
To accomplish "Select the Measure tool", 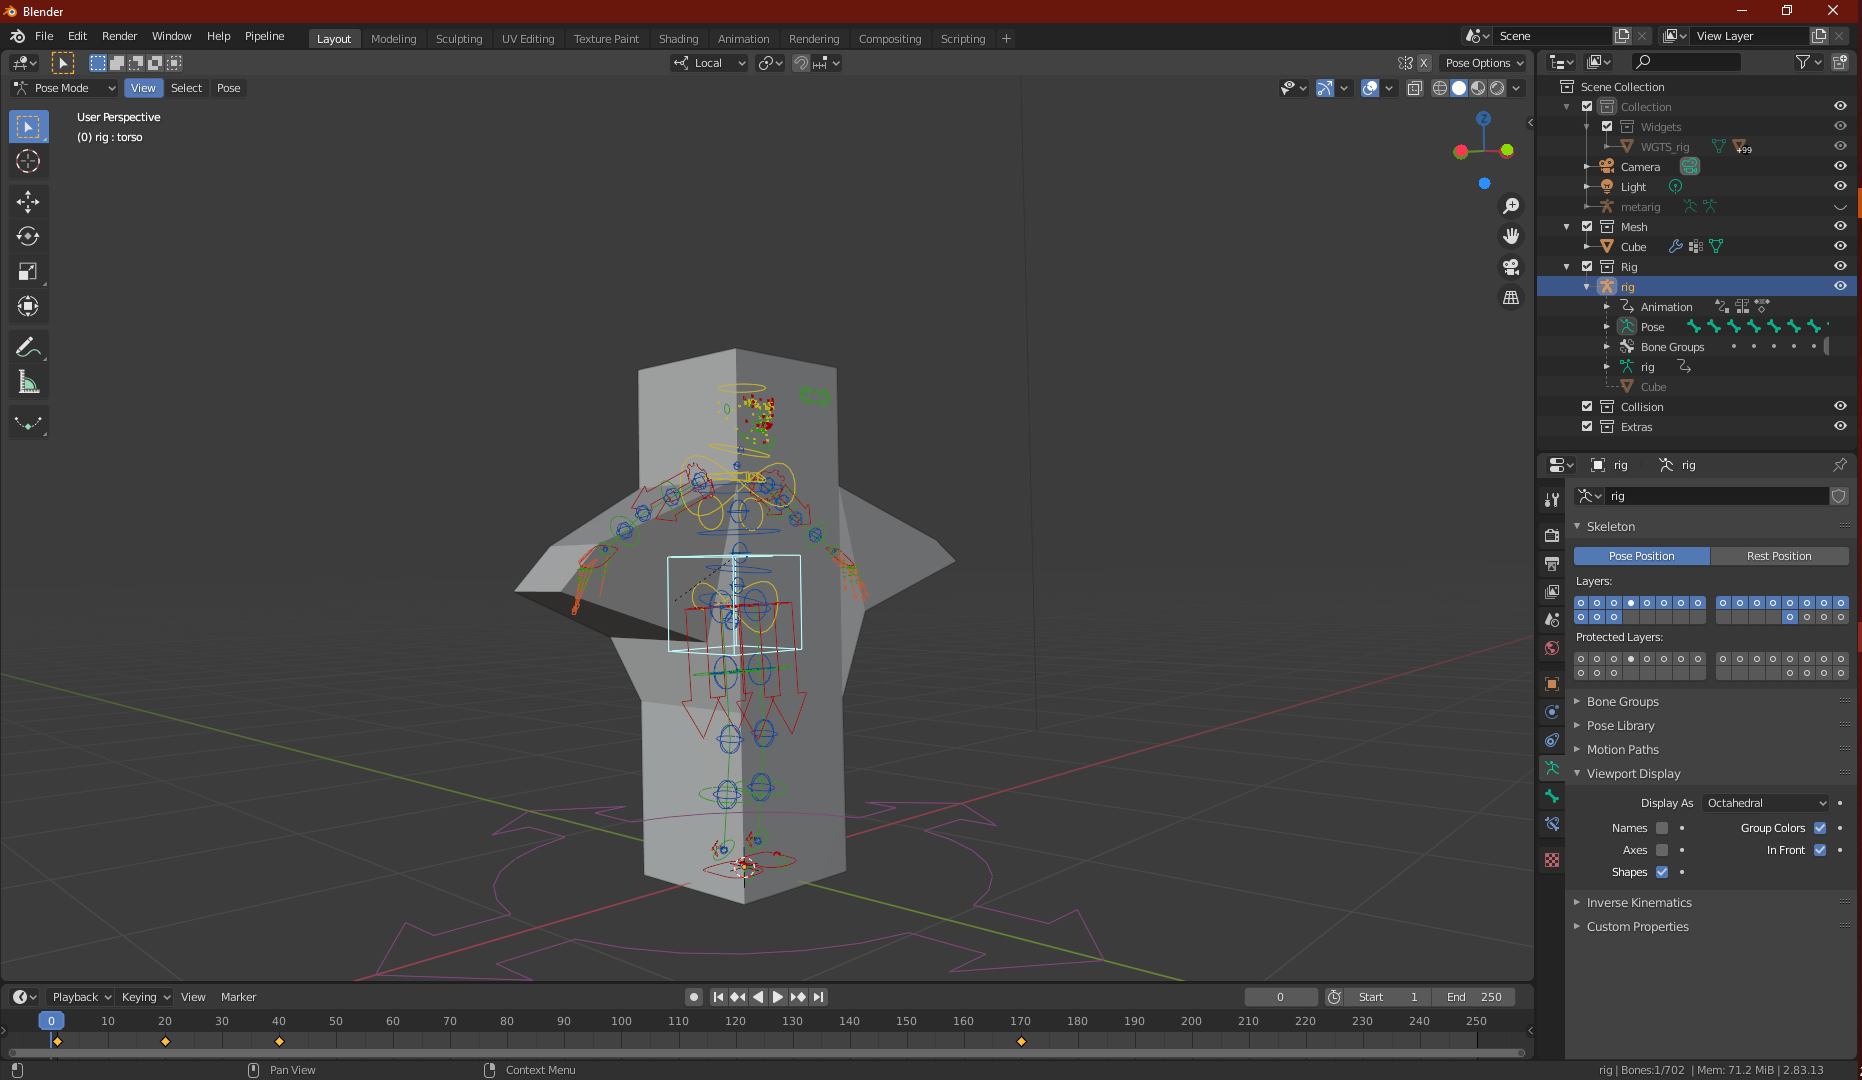I will tap(28, 381).
